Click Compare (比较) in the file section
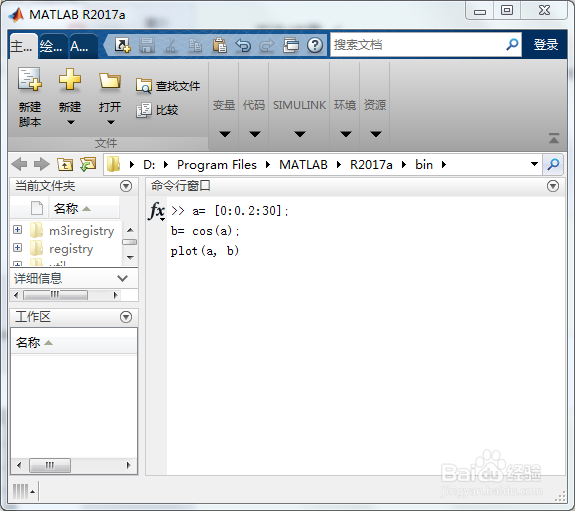This screenshot has height=511, width=575. coord(157,110)
